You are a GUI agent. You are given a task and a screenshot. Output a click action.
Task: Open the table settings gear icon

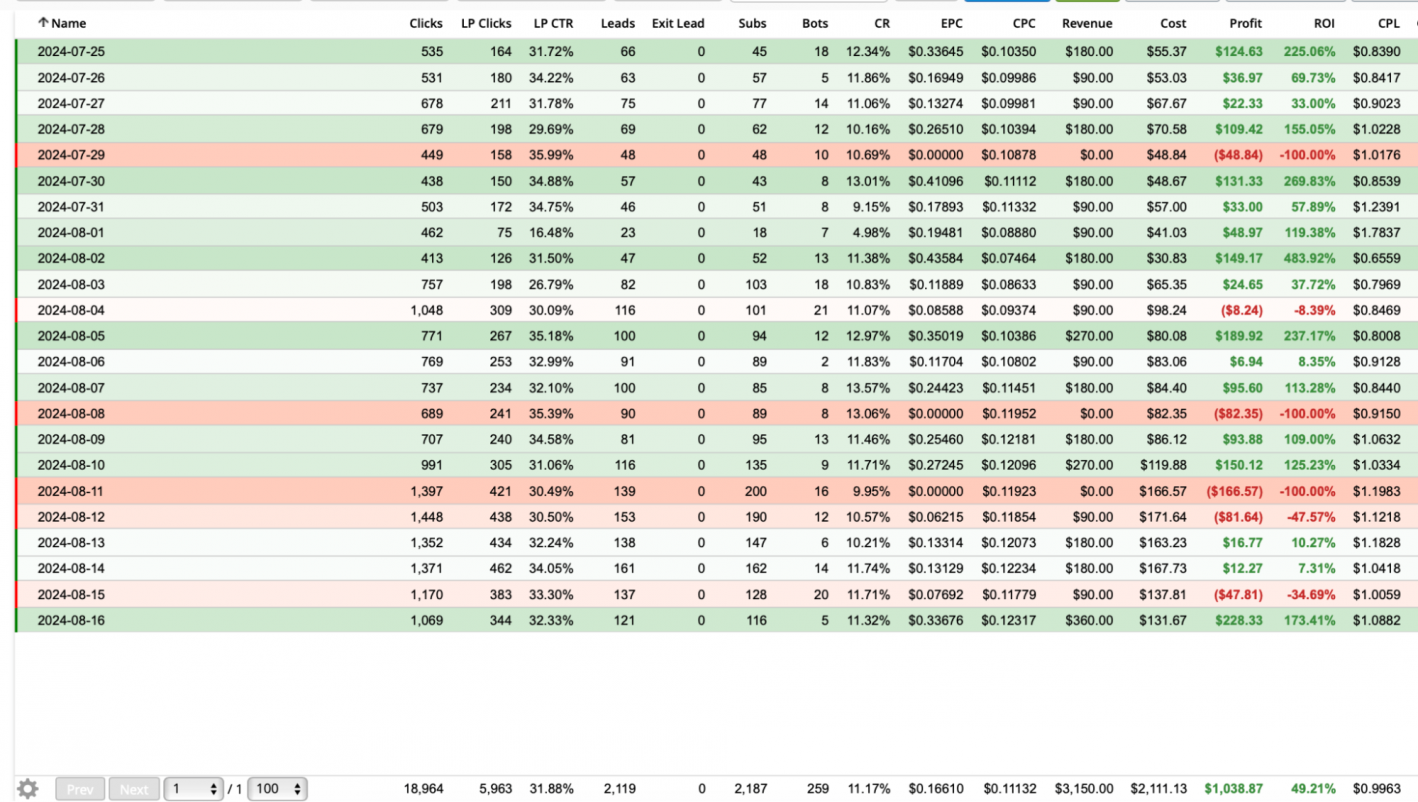click(28, 789)
